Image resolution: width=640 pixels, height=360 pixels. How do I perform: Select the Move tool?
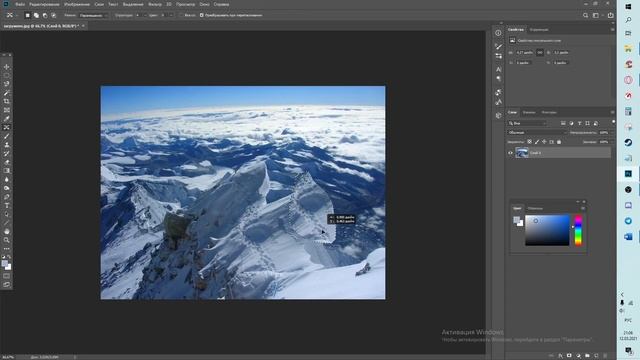7,67
